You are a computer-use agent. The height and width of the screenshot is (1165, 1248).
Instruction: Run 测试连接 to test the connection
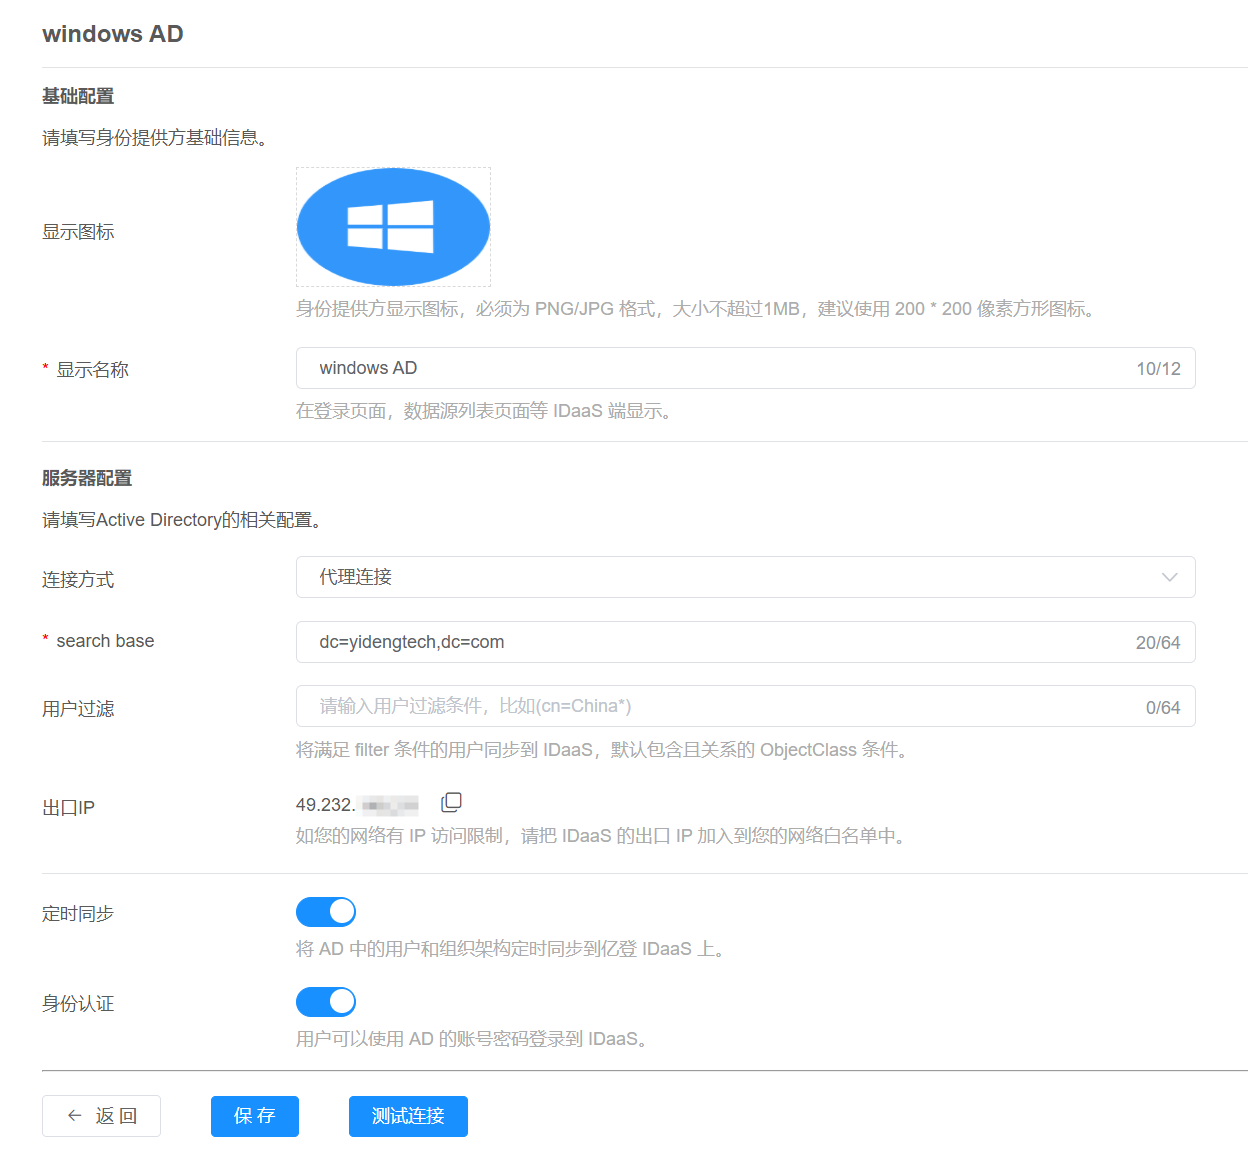408,1116
